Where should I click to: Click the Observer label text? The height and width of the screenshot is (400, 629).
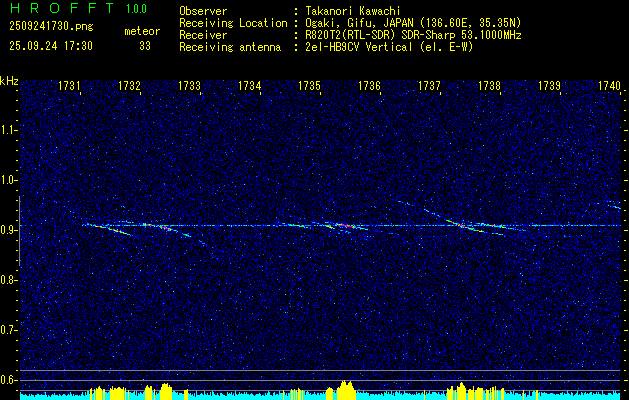click(203, 11)
